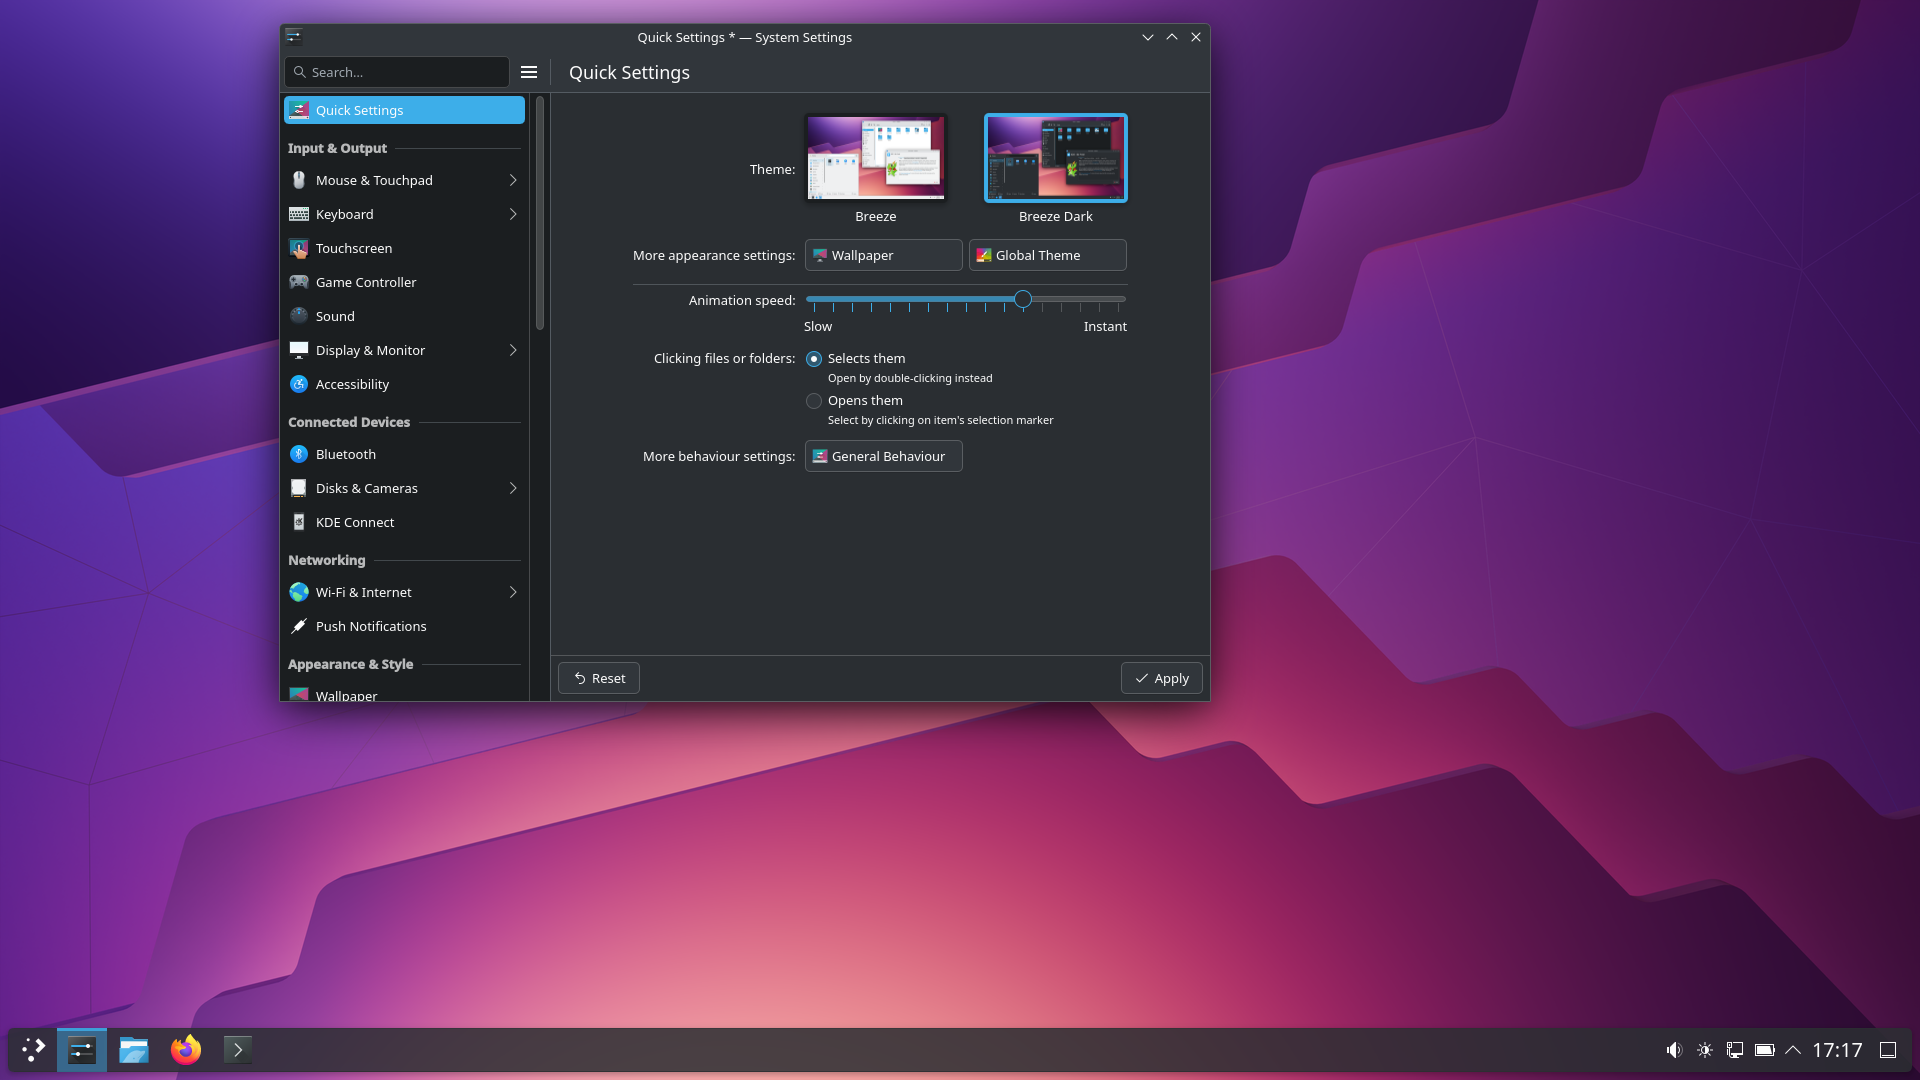Click the Display & Monitor icon
The image size is (1920, 1080).
(x=299, y=350)
